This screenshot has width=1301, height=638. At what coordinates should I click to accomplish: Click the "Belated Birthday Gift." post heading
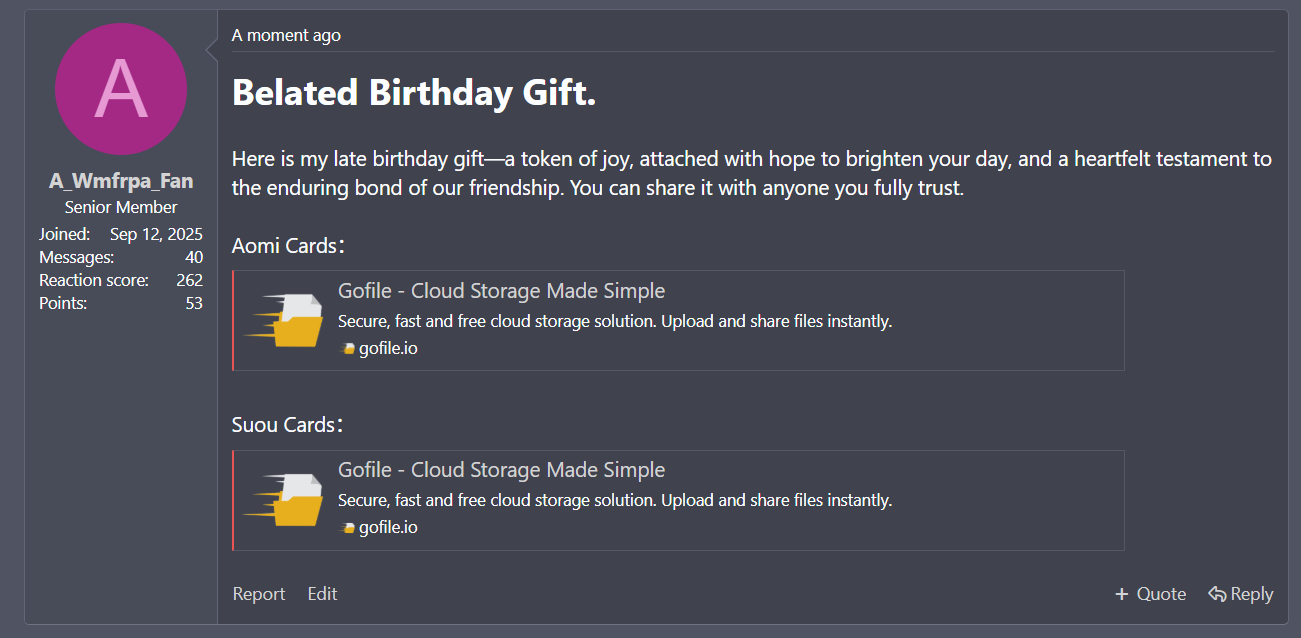(x=414, y=93)
